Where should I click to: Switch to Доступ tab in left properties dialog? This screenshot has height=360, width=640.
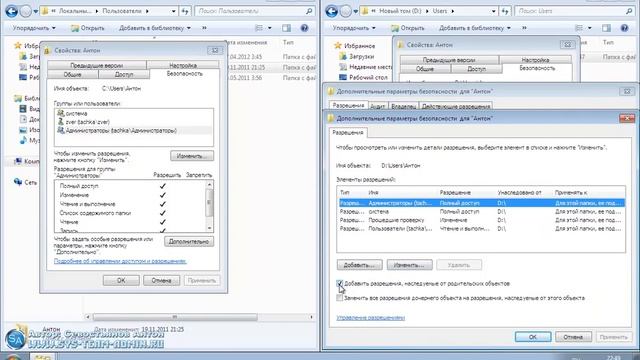(x=124, y=75)
